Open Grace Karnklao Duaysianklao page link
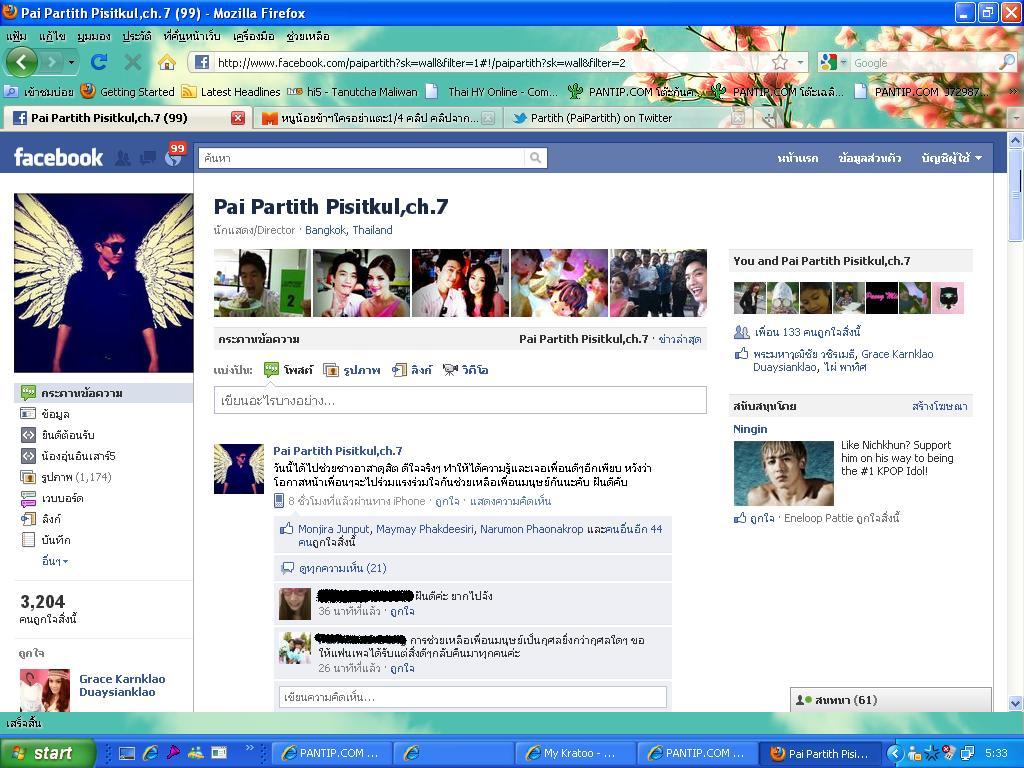The height and width of the screenshot is (768, 1024). point(122,685)
